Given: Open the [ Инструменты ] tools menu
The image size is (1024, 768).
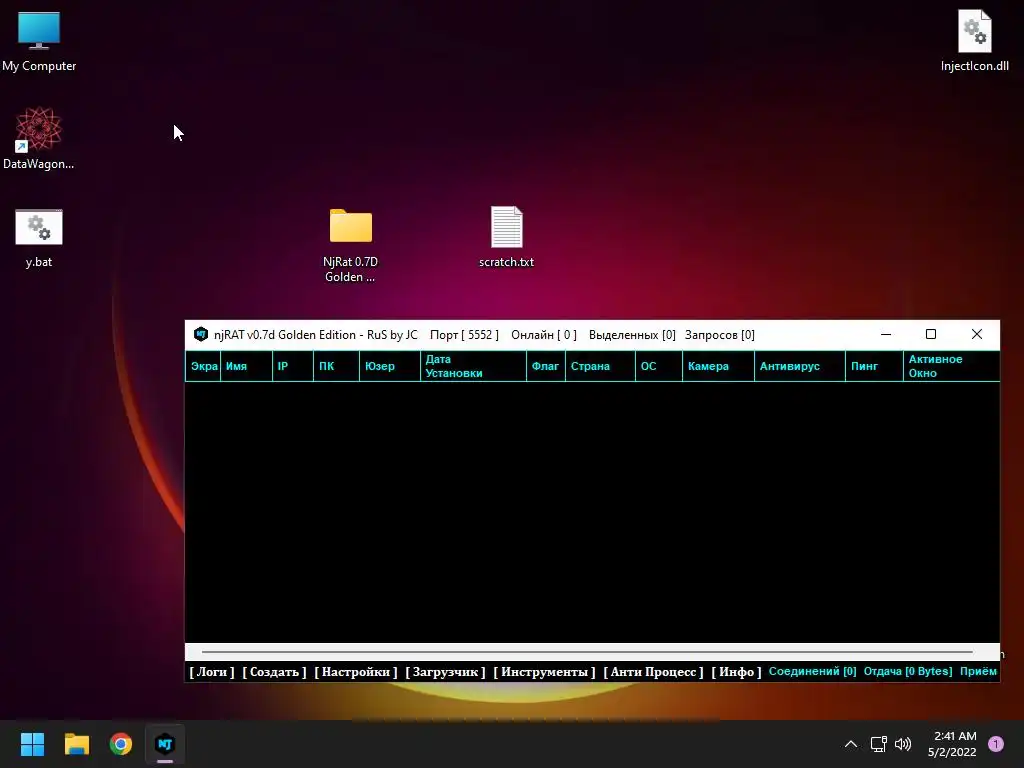Looking at the screenshot, I should (545, 671).
